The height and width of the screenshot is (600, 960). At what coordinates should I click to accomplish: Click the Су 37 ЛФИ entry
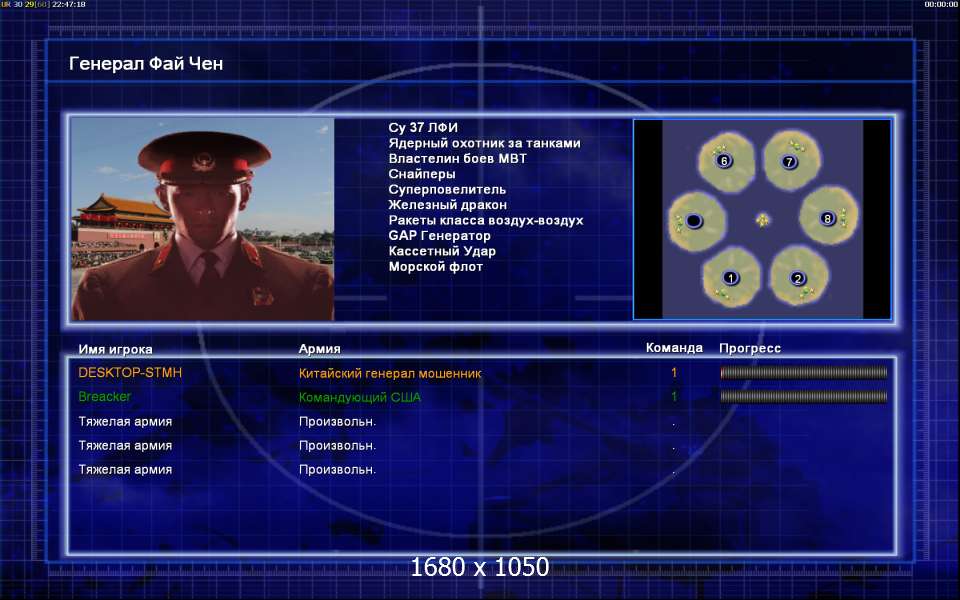pyautogui.click(x=423, y=127)
